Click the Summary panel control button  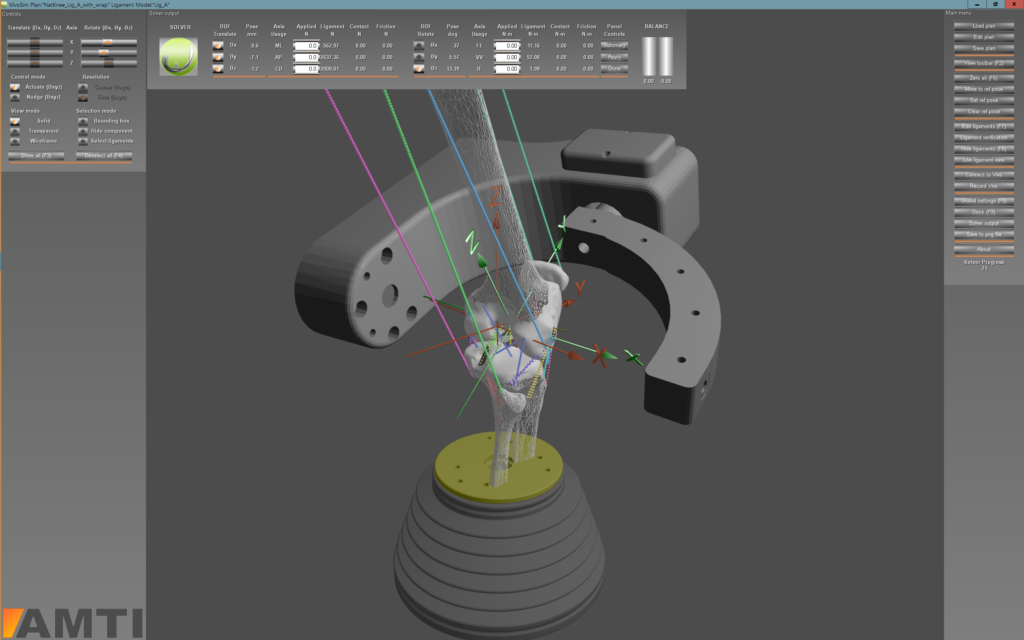coord(615,46)
